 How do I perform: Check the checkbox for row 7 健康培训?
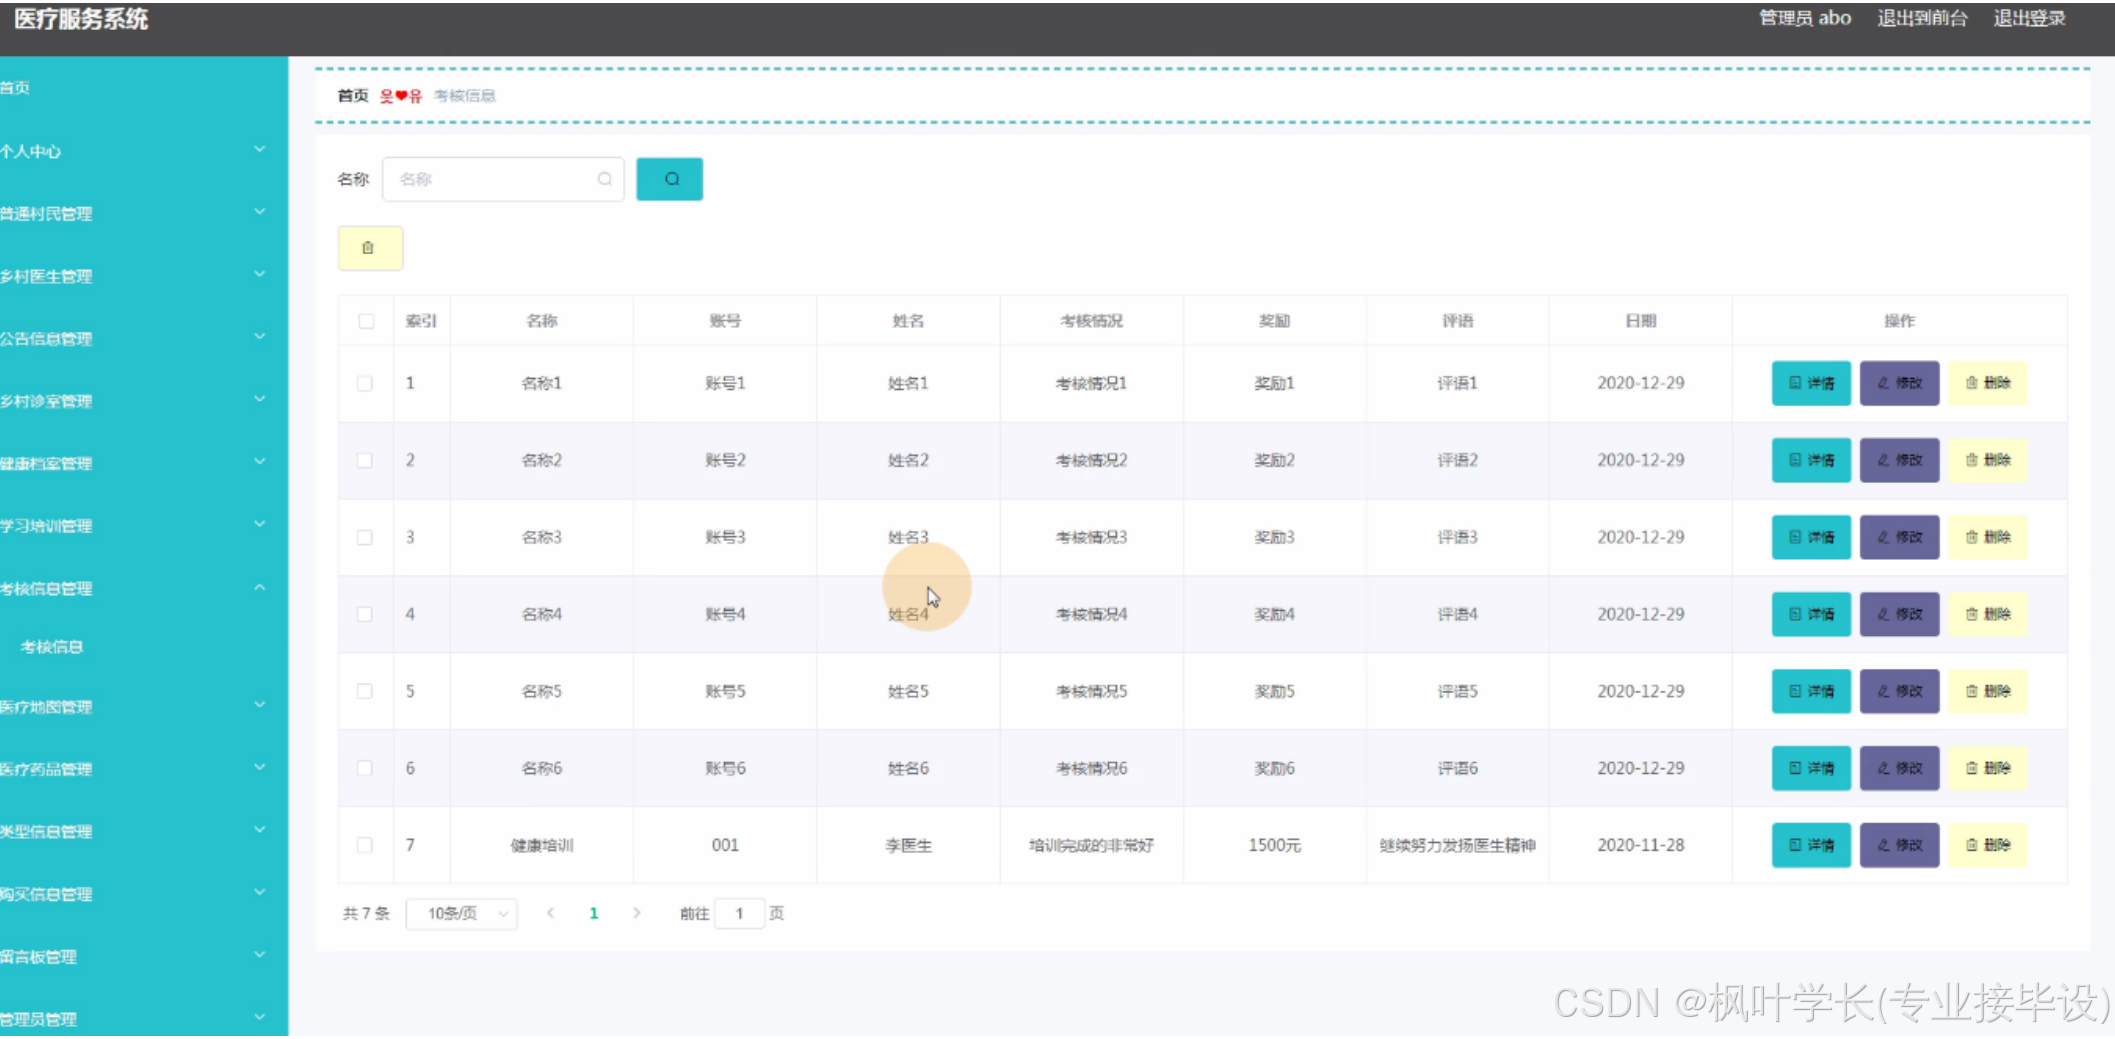tap(365, 845)
